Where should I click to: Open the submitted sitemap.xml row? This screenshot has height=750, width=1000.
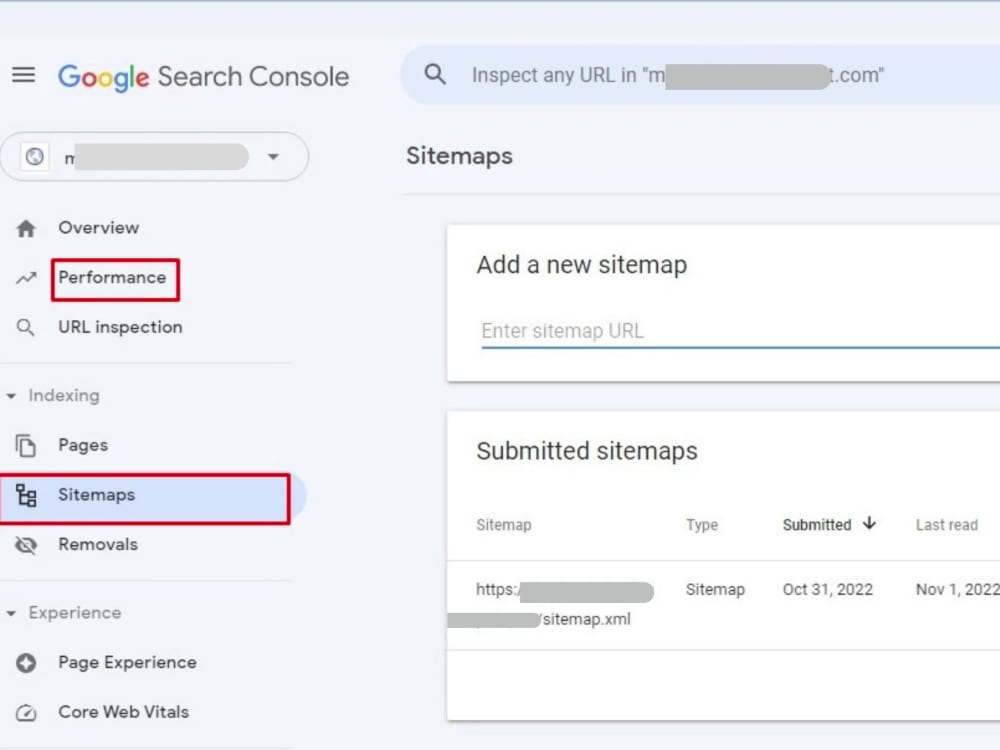click(723, 605)
